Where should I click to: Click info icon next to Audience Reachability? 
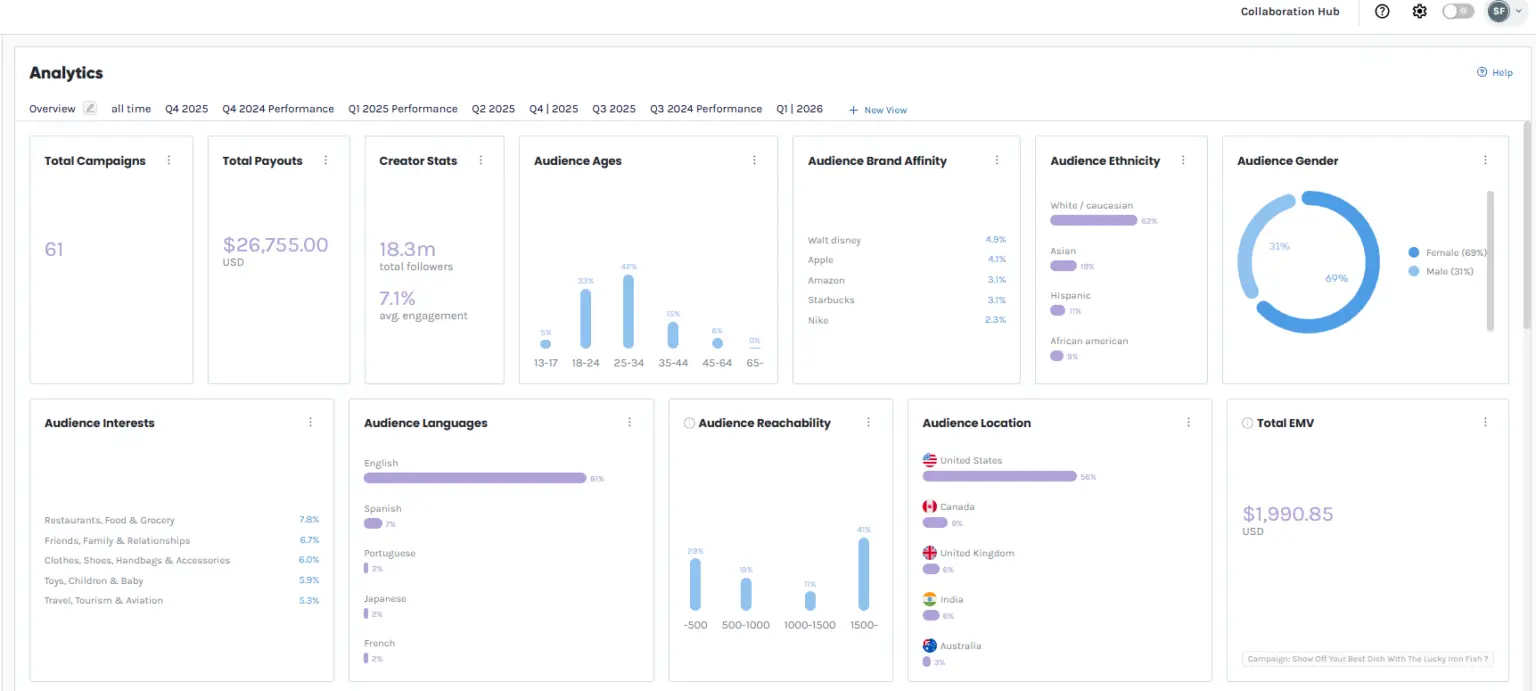coord(689,423)
